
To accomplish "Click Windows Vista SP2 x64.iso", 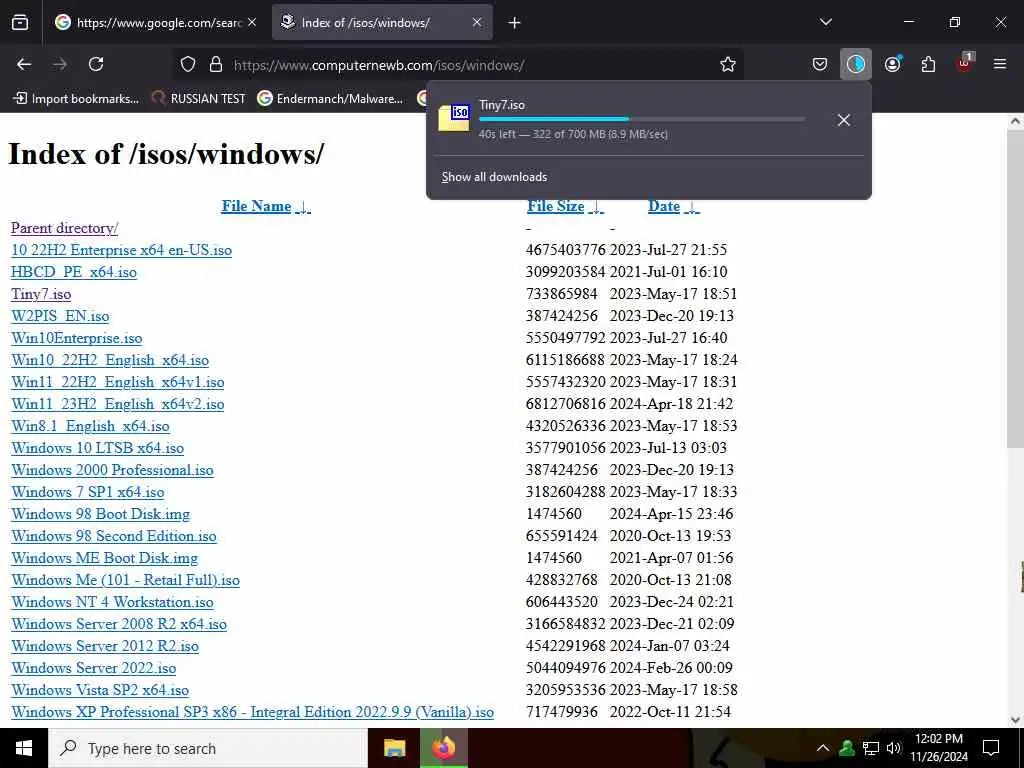I will point(100,690).
